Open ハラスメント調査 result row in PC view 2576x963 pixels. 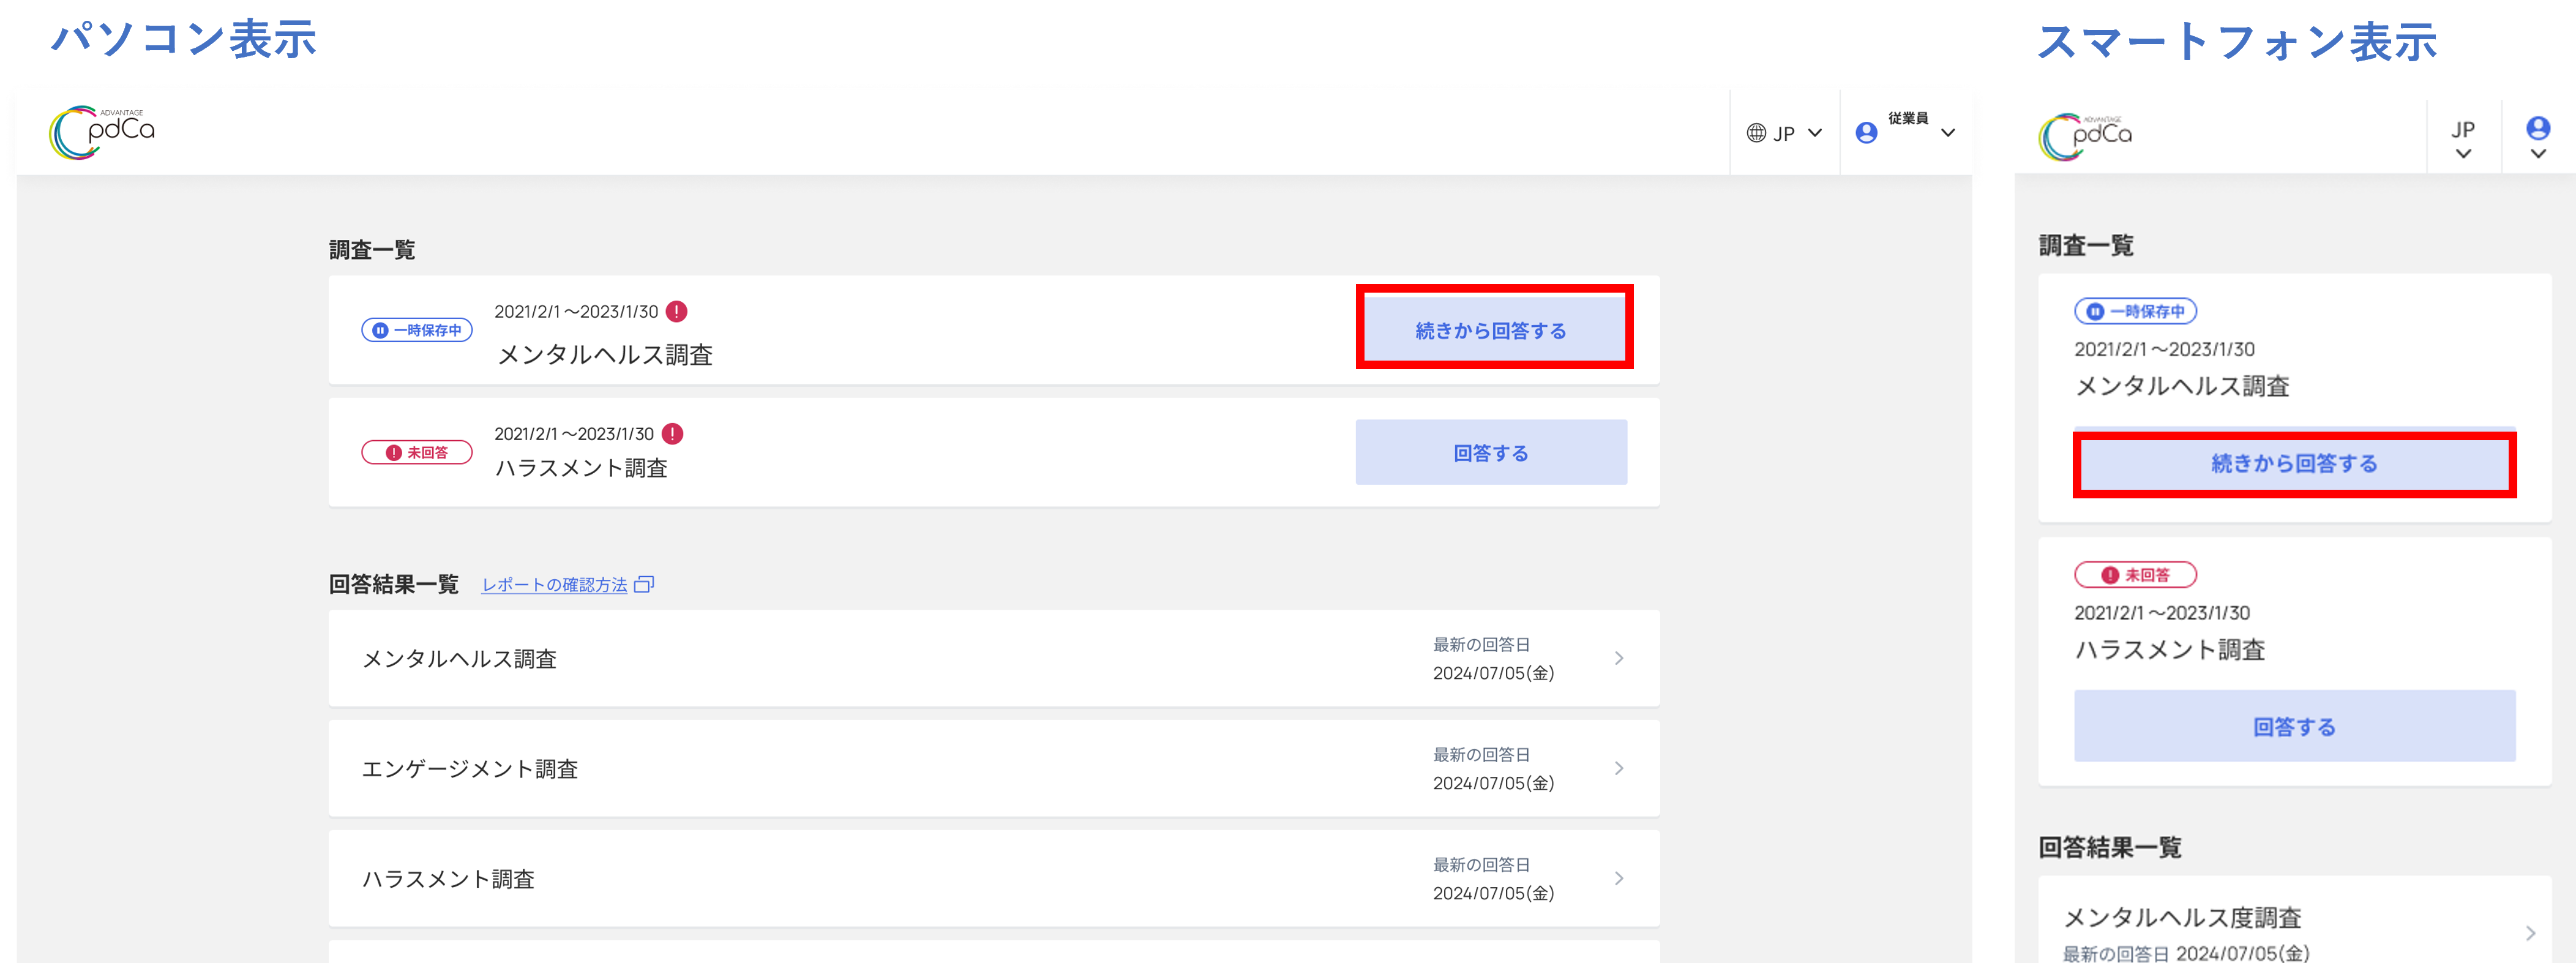coord(994,878)
